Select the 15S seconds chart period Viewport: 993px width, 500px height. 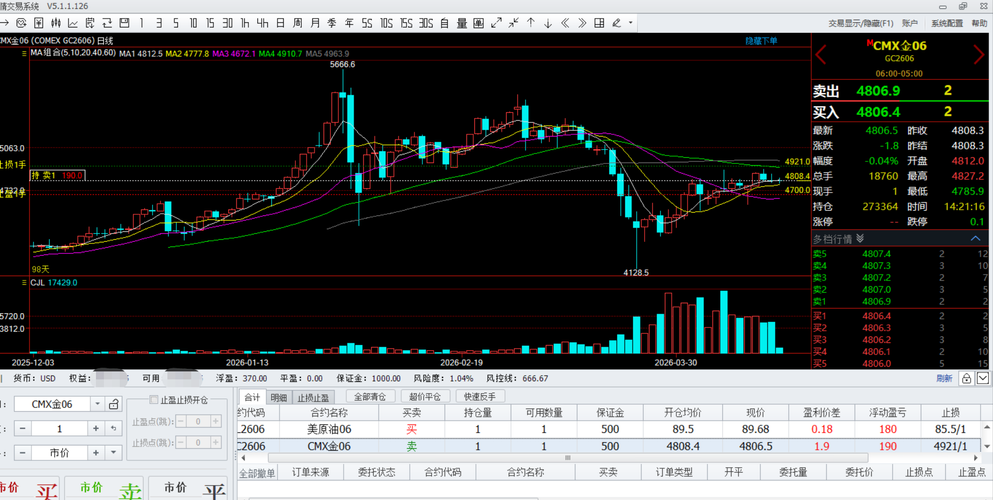click(407, 23)
